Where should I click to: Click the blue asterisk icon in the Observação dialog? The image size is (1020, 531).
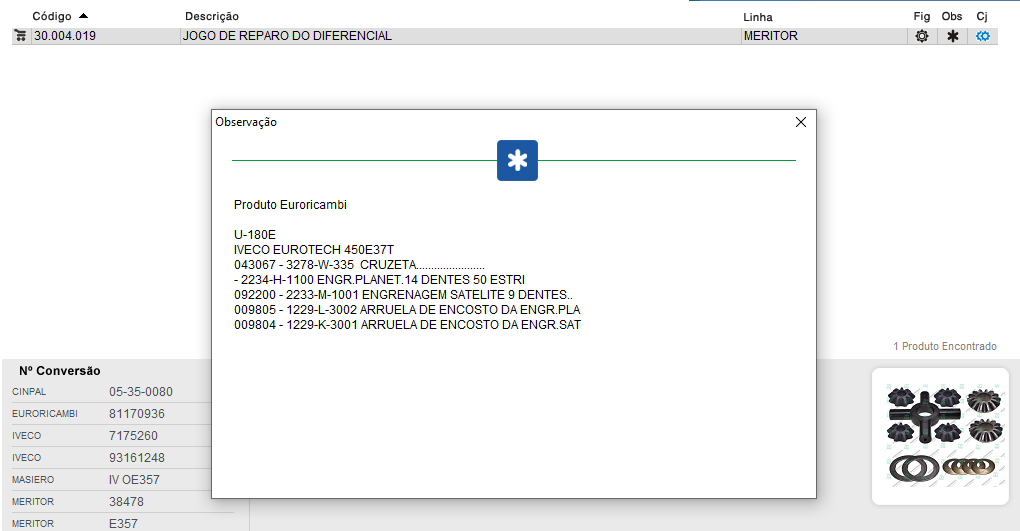[517, 161]
